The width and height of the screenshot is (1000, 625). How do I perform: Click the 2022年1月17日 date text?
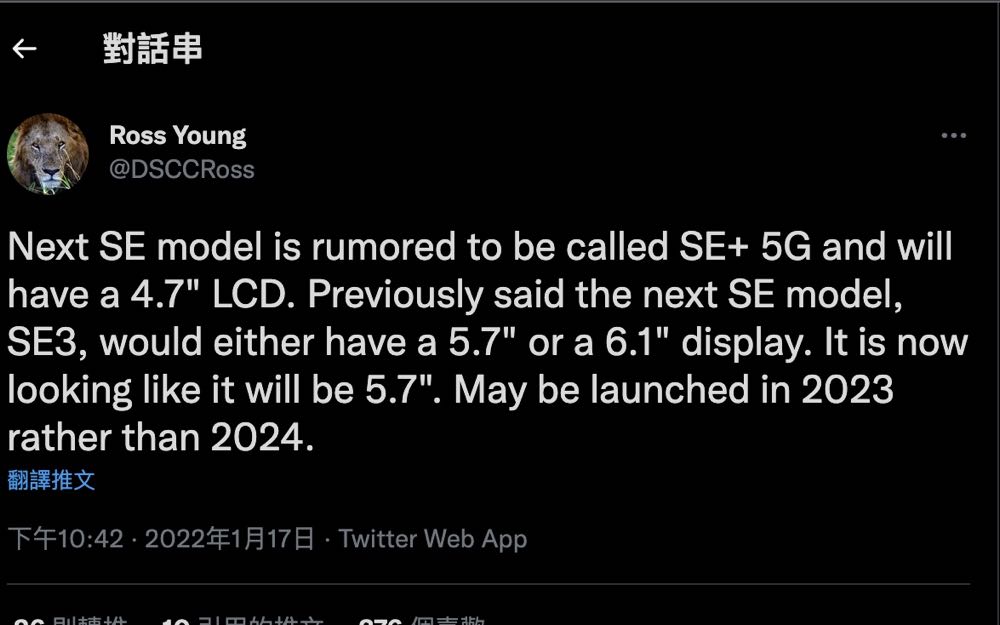(x=229, y=539)
